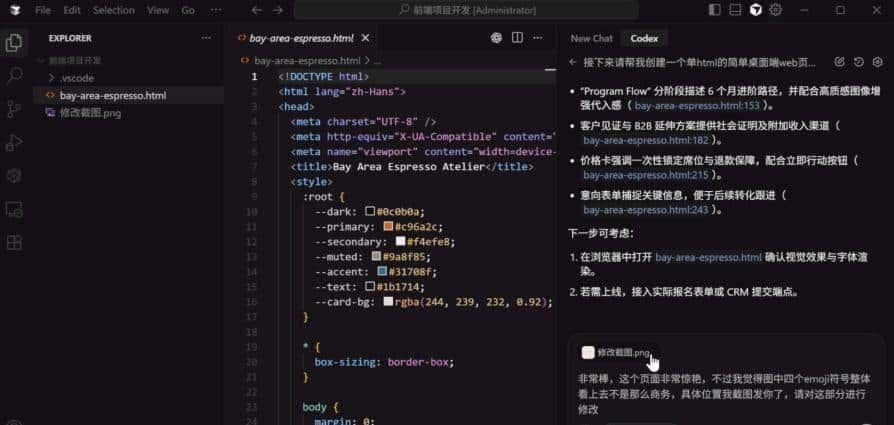Open the File menu
The height and width of the screenshot is (425, 894).
tap(43, 10)
